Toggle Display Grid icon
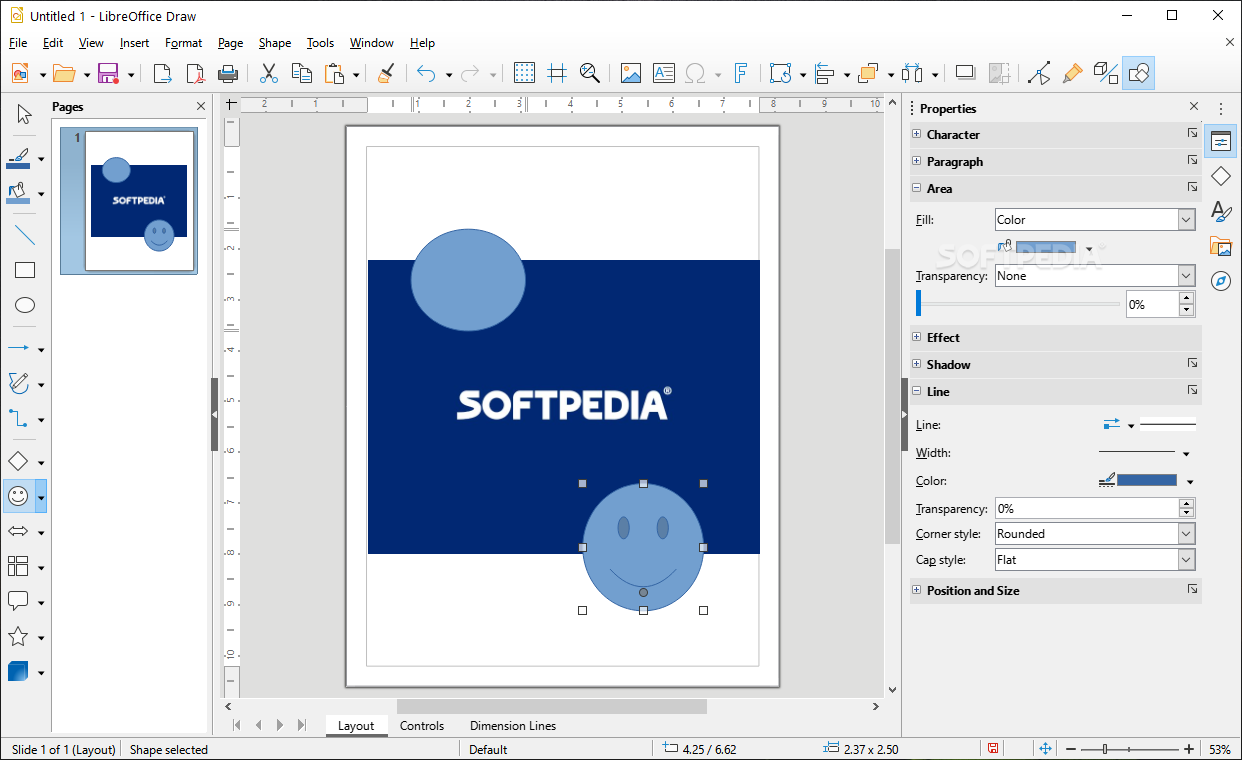Viewport: 1242px width, 760px height. tap(524, 73)
